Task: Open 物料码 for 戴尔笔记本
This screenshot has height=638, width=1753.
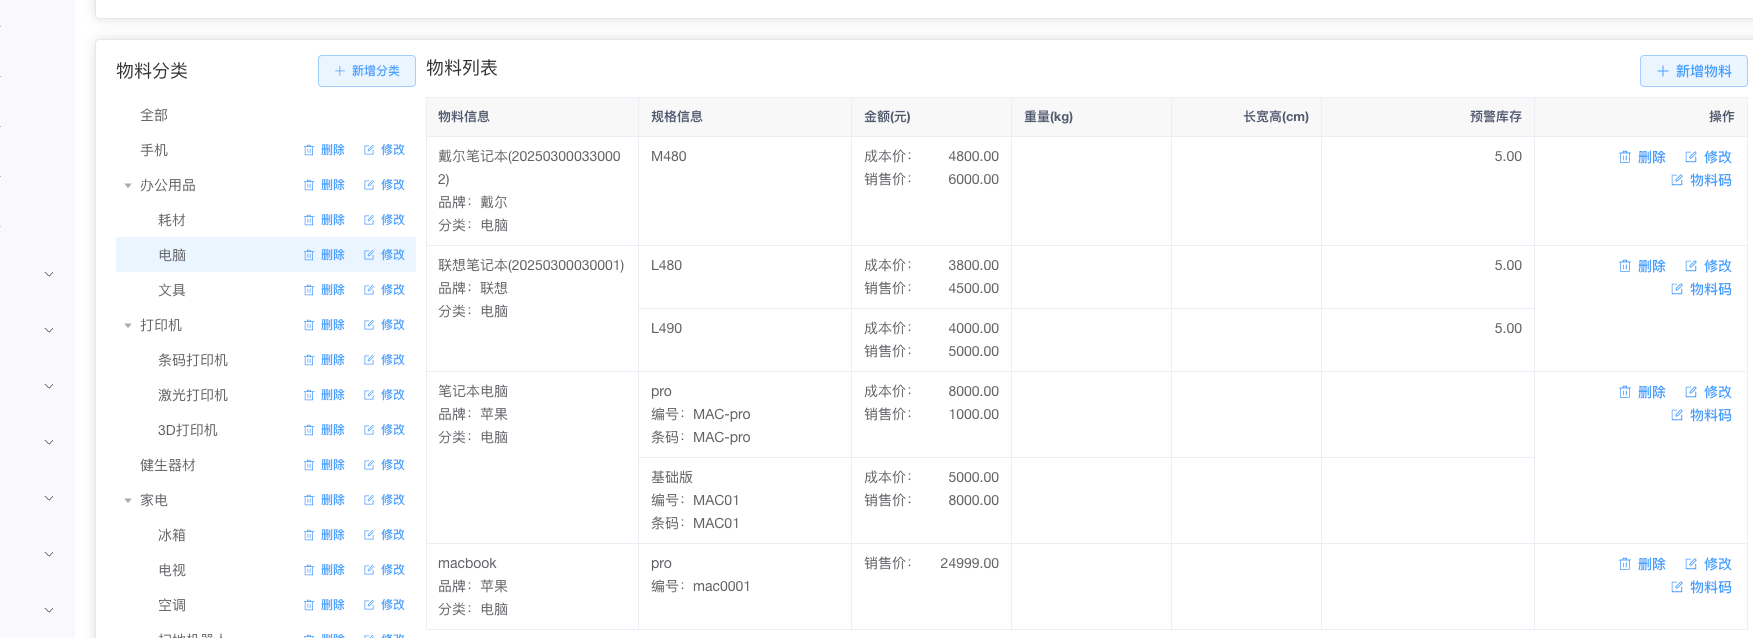Action: pyautogui.click(x=1701, y=180)
